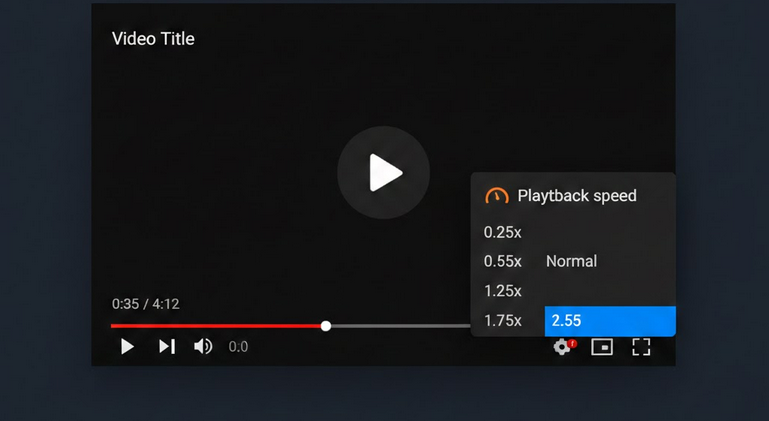This screenshot has width=769, height=421.
Task: Click the 0:35 / 4:12 time display
Action: [146, 304]
